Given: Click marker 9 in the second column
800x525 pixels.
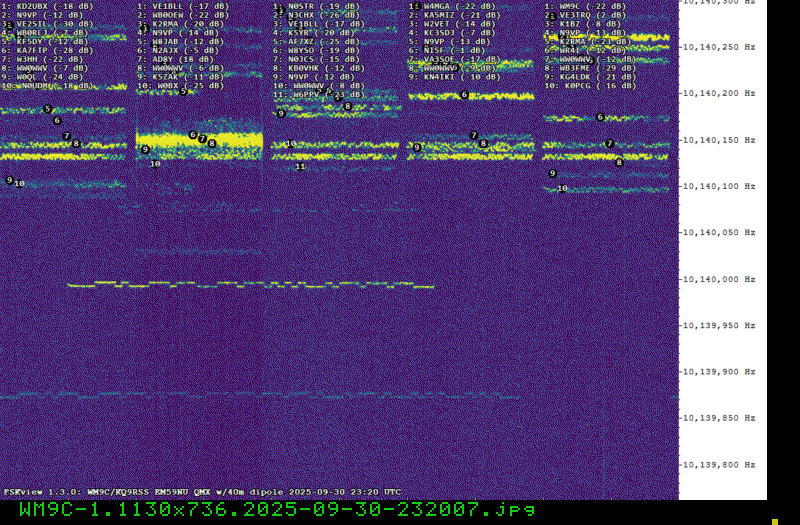Looking at the screenshot, I should click(x=145, y=150).
